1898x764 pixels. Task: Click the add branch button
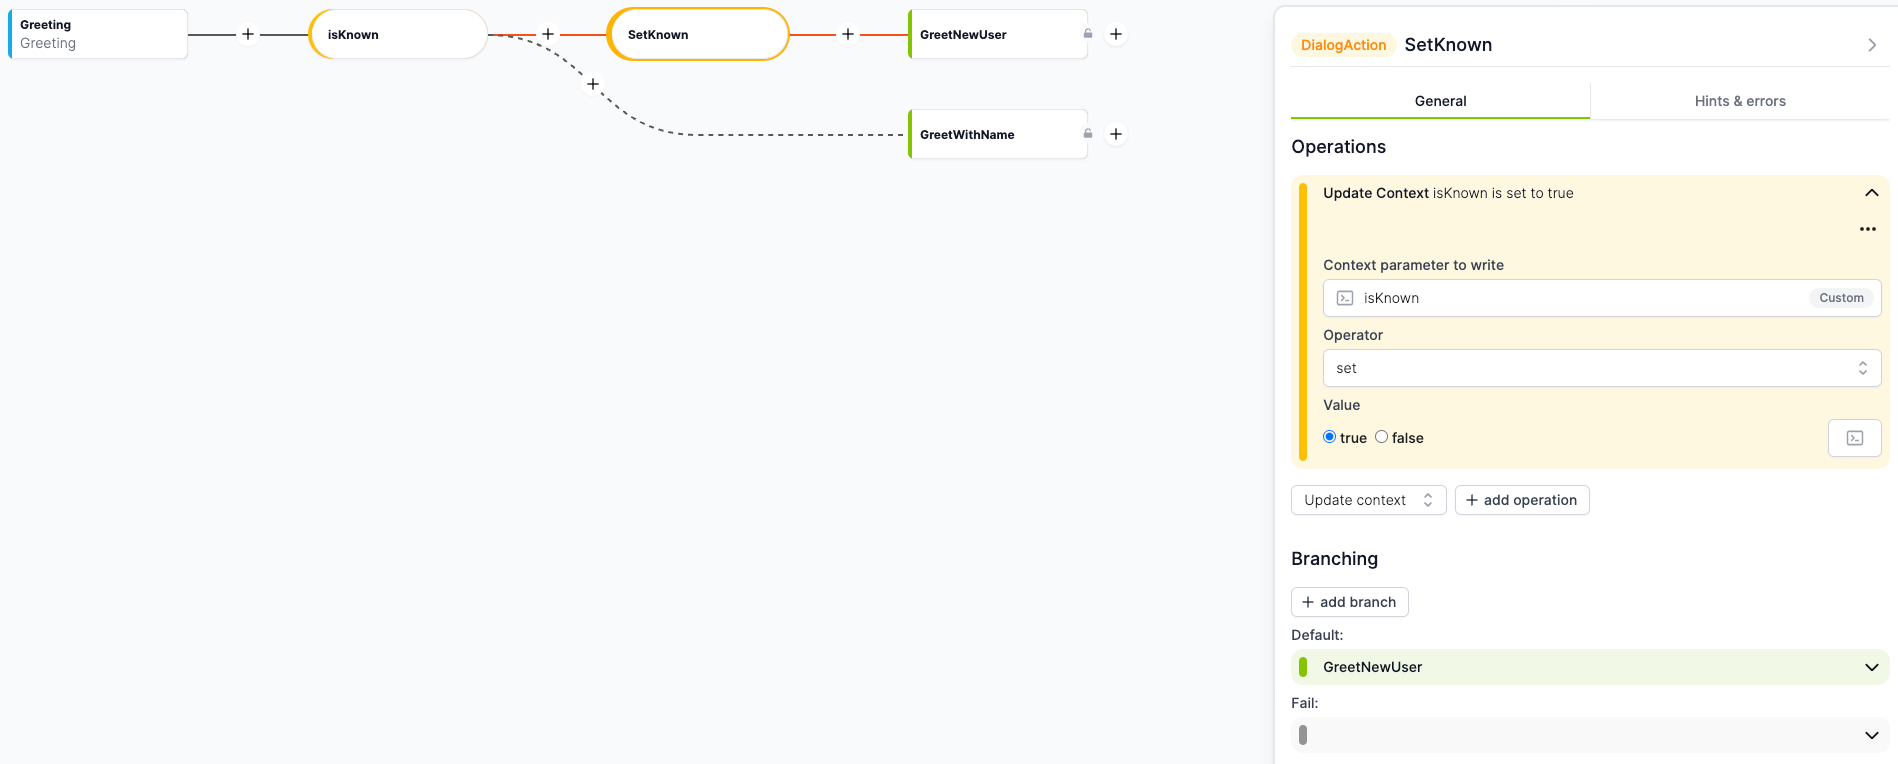pyautogui.click(x=1349, y=602)
